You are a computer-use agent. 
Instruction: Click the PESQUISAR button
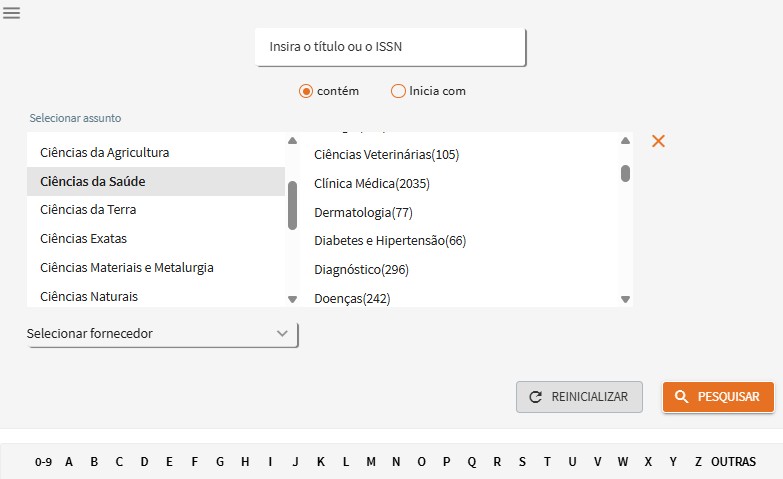(x=718, y=397)
